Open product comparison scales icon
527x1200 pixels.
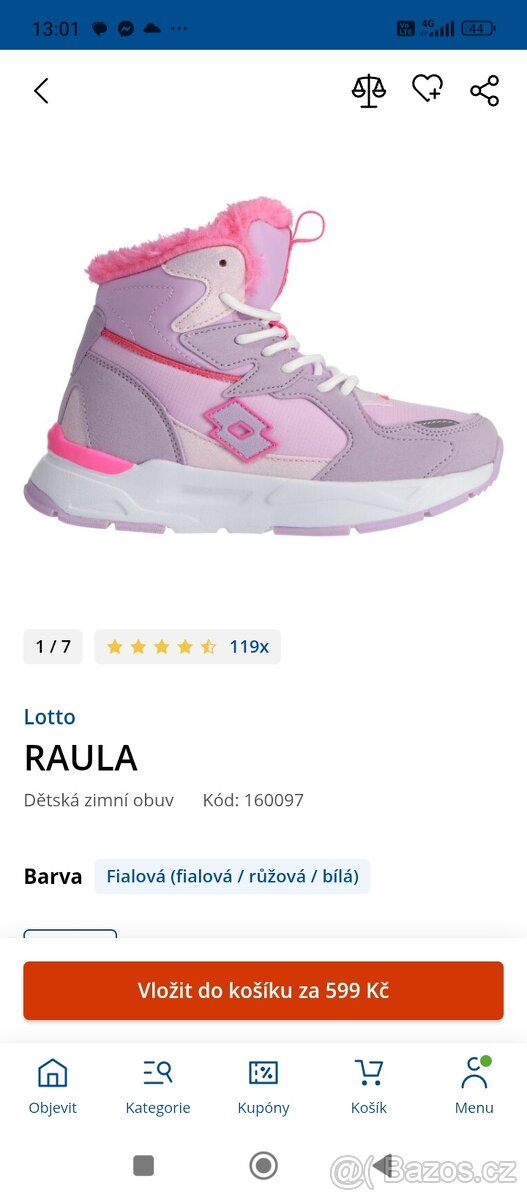(368, 91)
